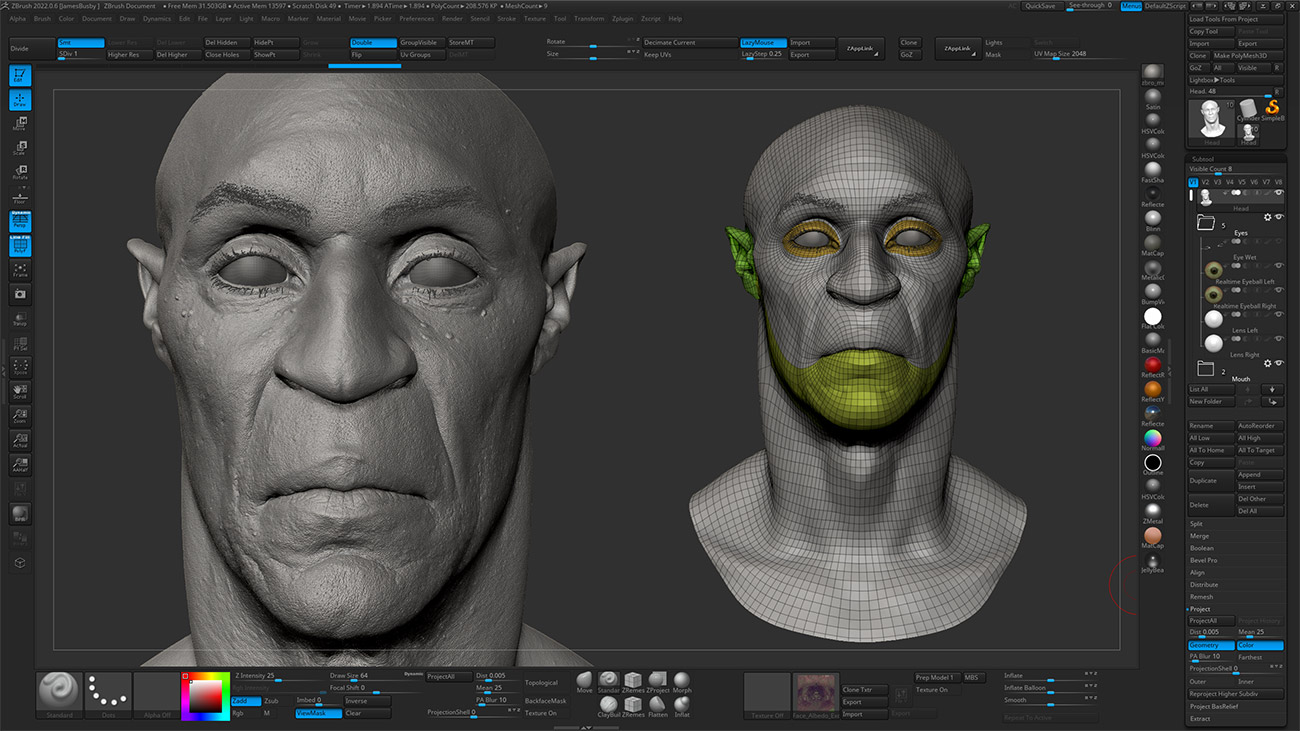Choose the NormalRGB material sphere

tap(1153, 440)
